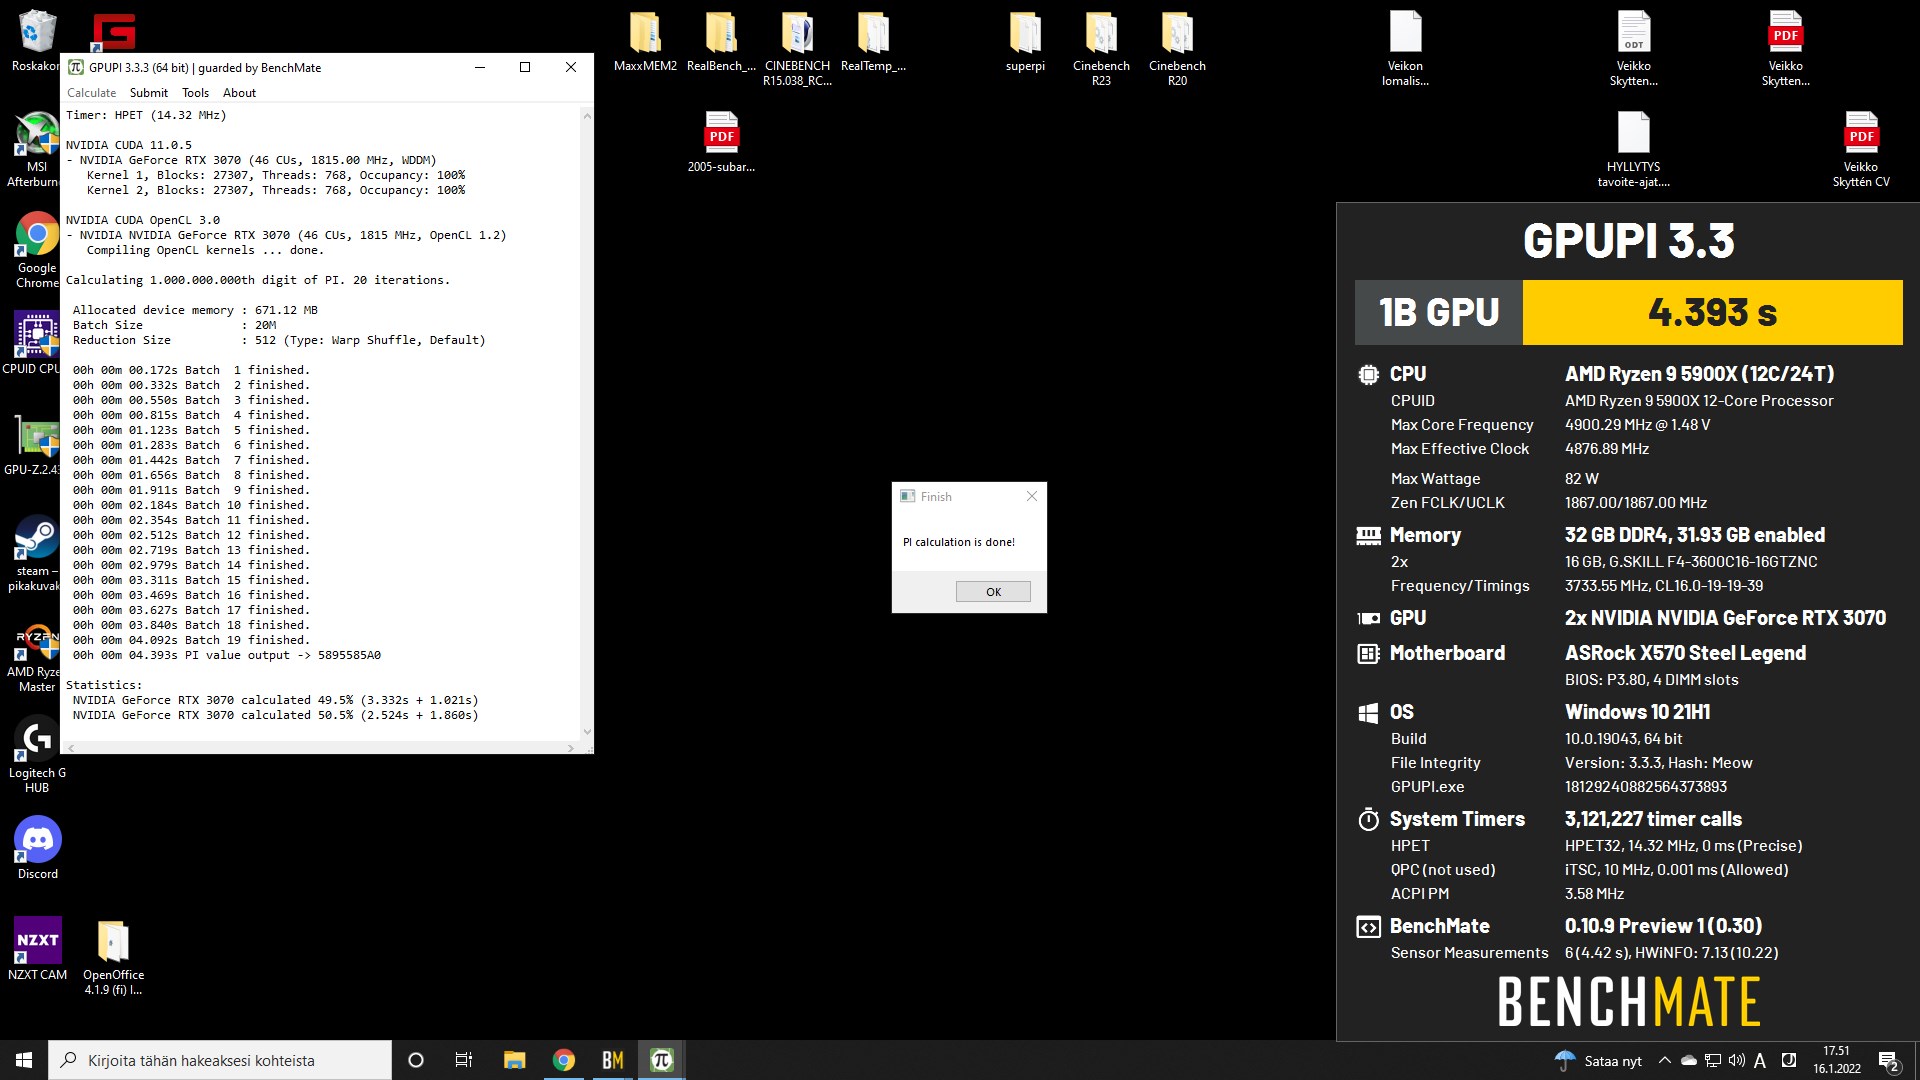Image resolution: width=1920 pixels, height=1080 pixels.
Task: Show hidden system tray icons
Action: click(x=1664, y=1061)
